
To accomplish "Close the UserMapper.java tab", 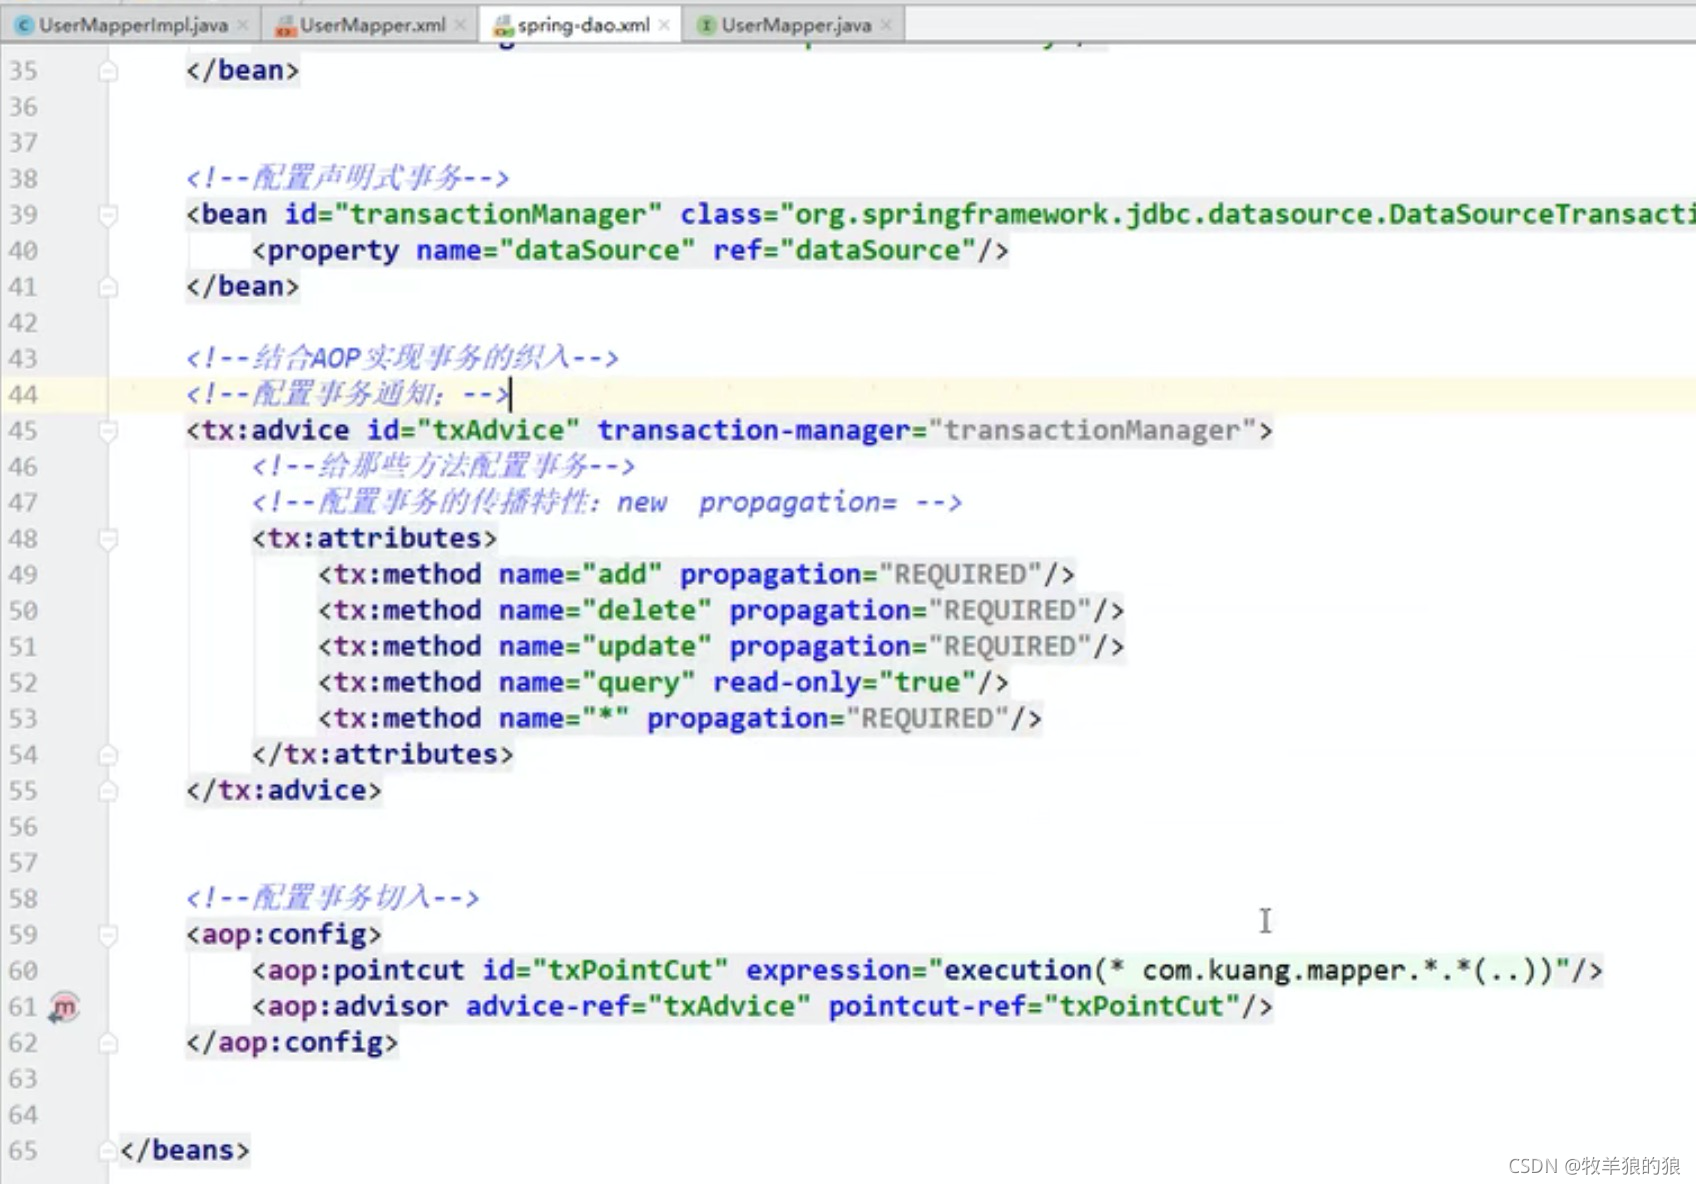I will click(x=886, y=25).
